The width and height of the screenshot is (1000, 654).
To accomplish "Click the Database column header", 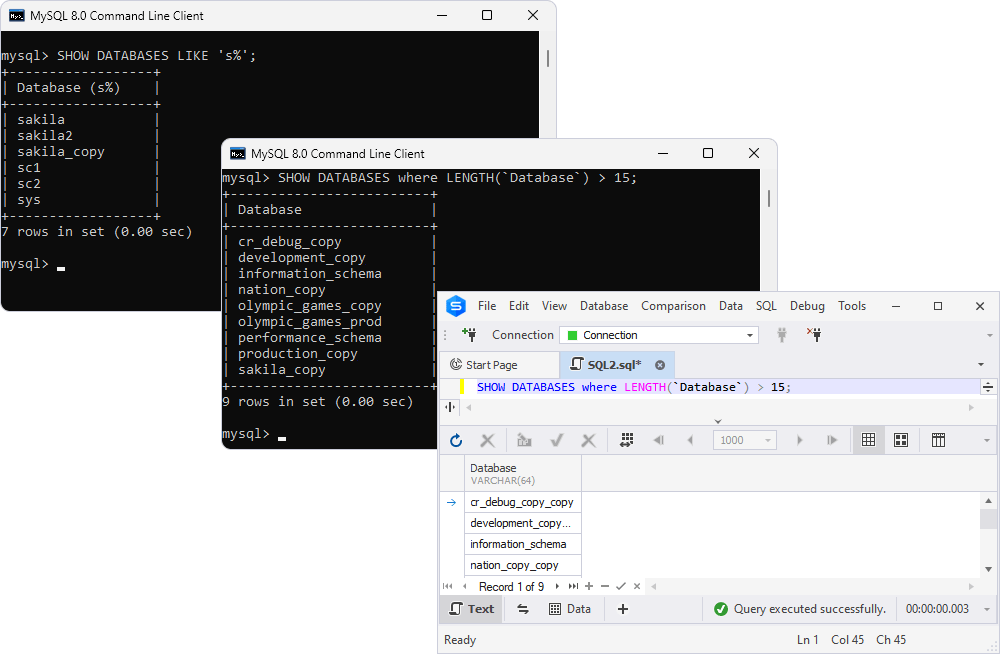I will tap(523, 473).
